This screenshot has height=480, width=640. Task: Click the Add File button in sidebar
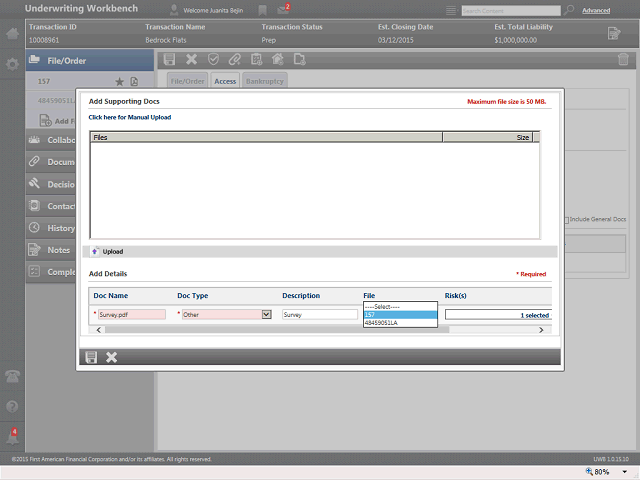click(x=57, y=121)
